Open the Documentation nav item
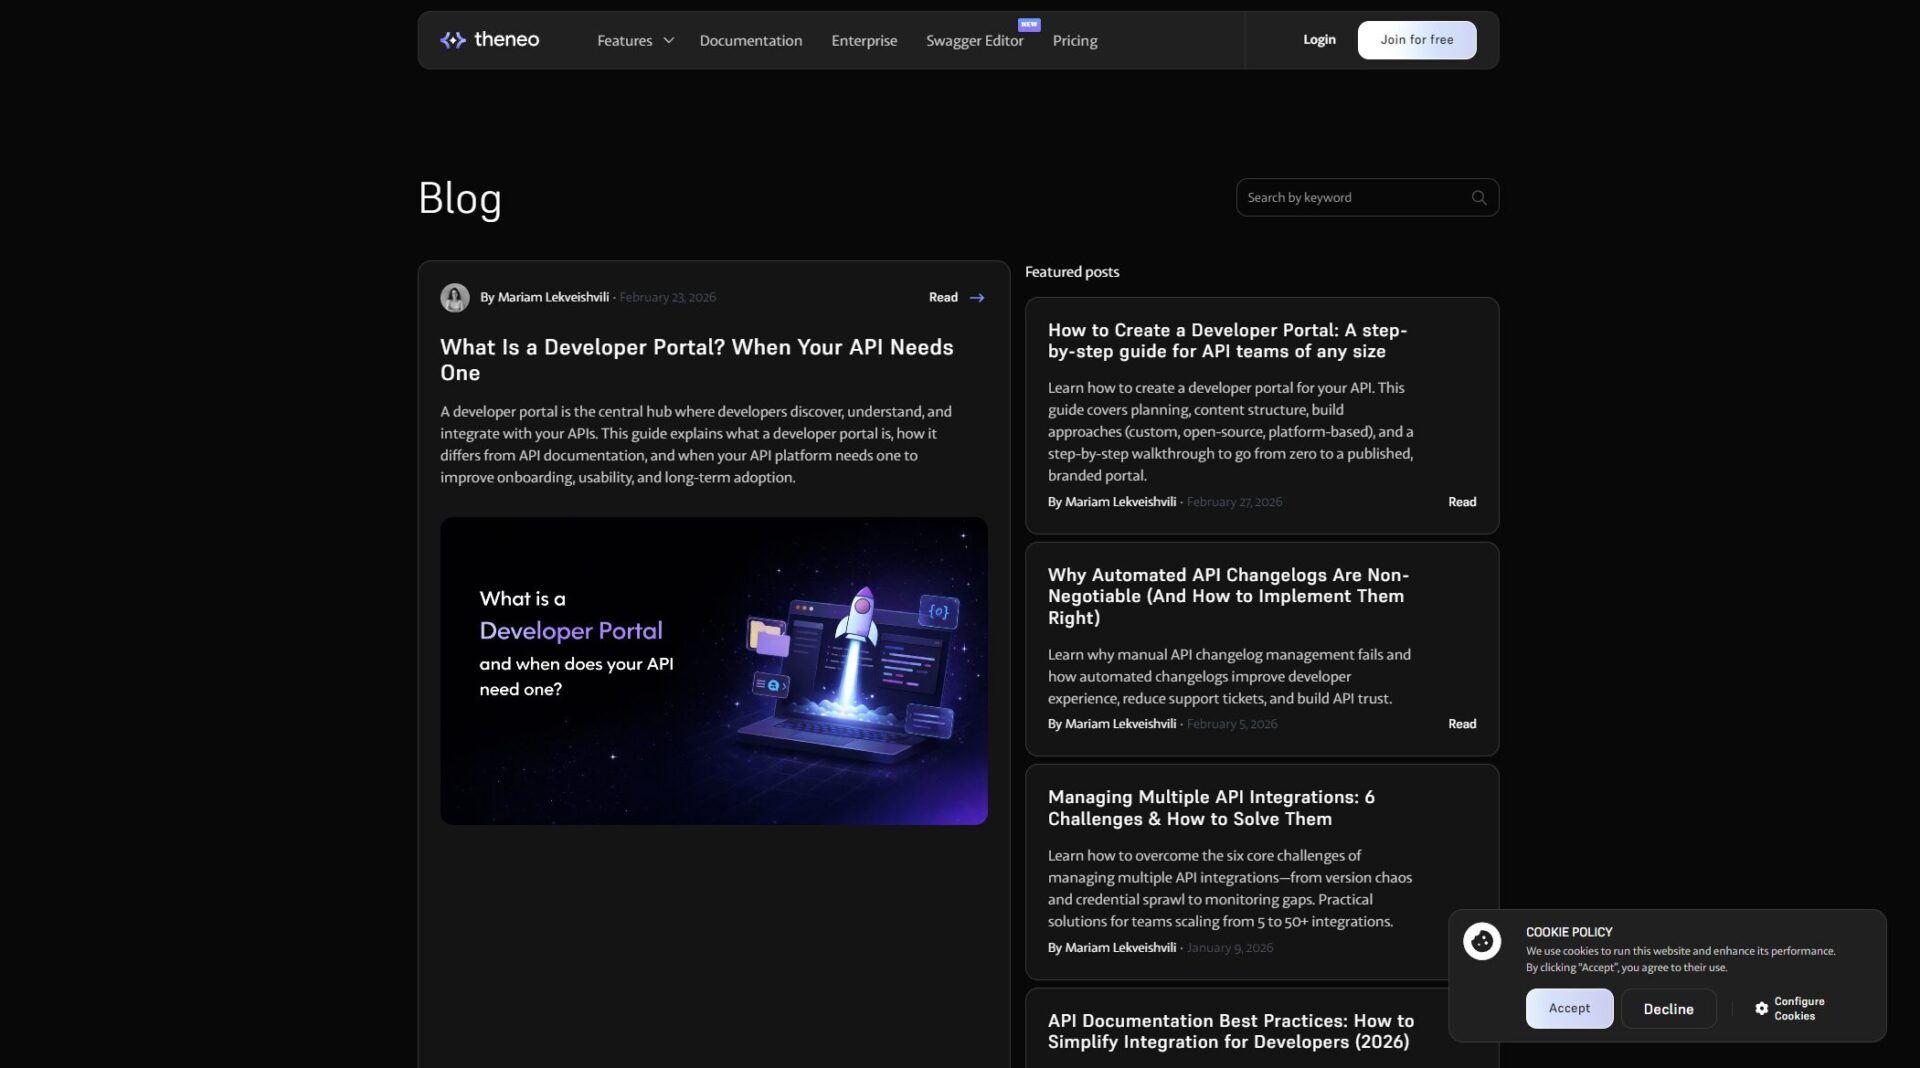Screen dimensions: 1920x1068 pyautogui.click(x=750, y=41)
